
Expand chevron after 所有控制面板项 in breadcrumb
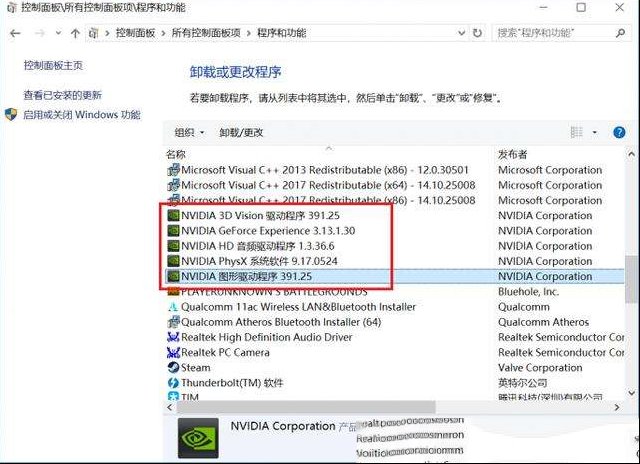pyautogui.click(x=249, y=33)
